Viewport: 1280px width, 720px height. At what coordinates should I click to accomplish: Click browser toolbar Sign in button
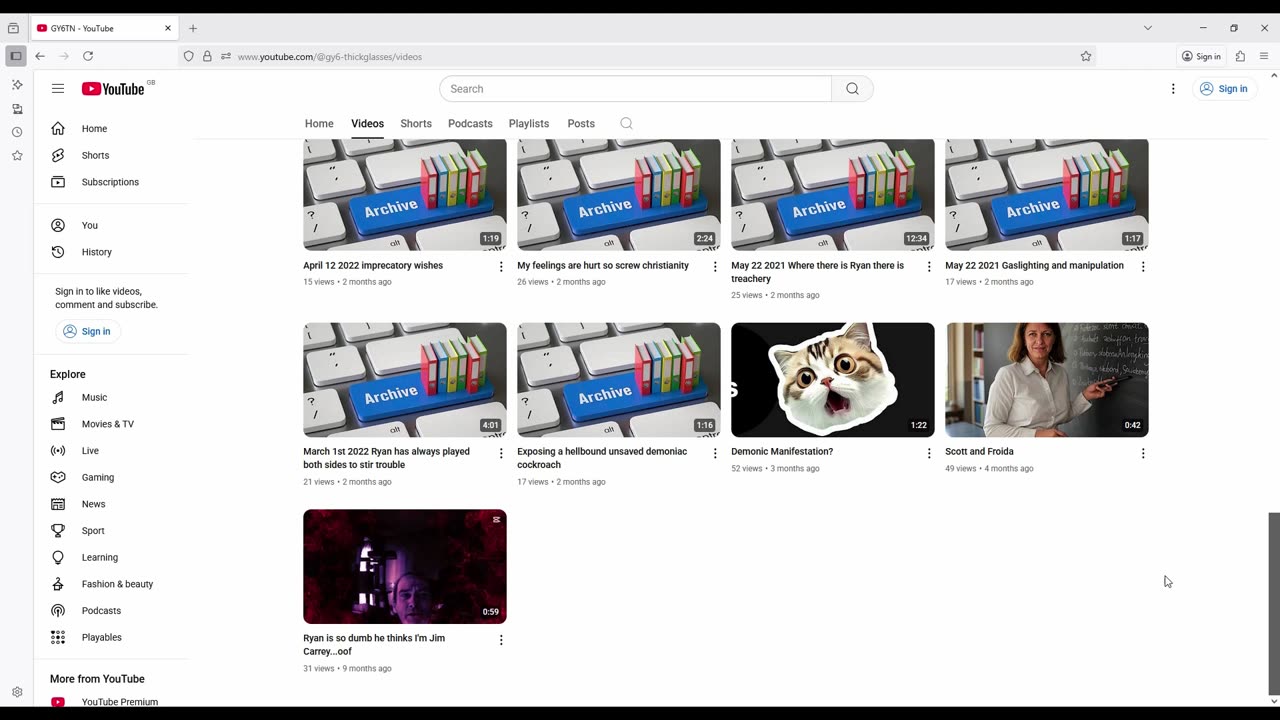pos(1201,57)
